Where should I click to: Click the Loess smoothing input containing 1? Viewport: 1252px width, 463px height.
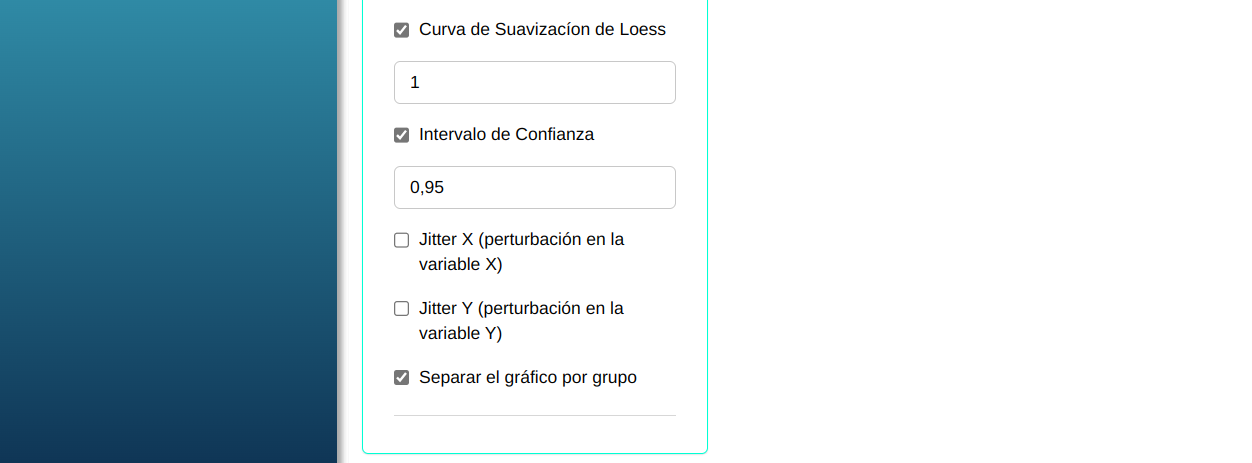pos(534,82)
